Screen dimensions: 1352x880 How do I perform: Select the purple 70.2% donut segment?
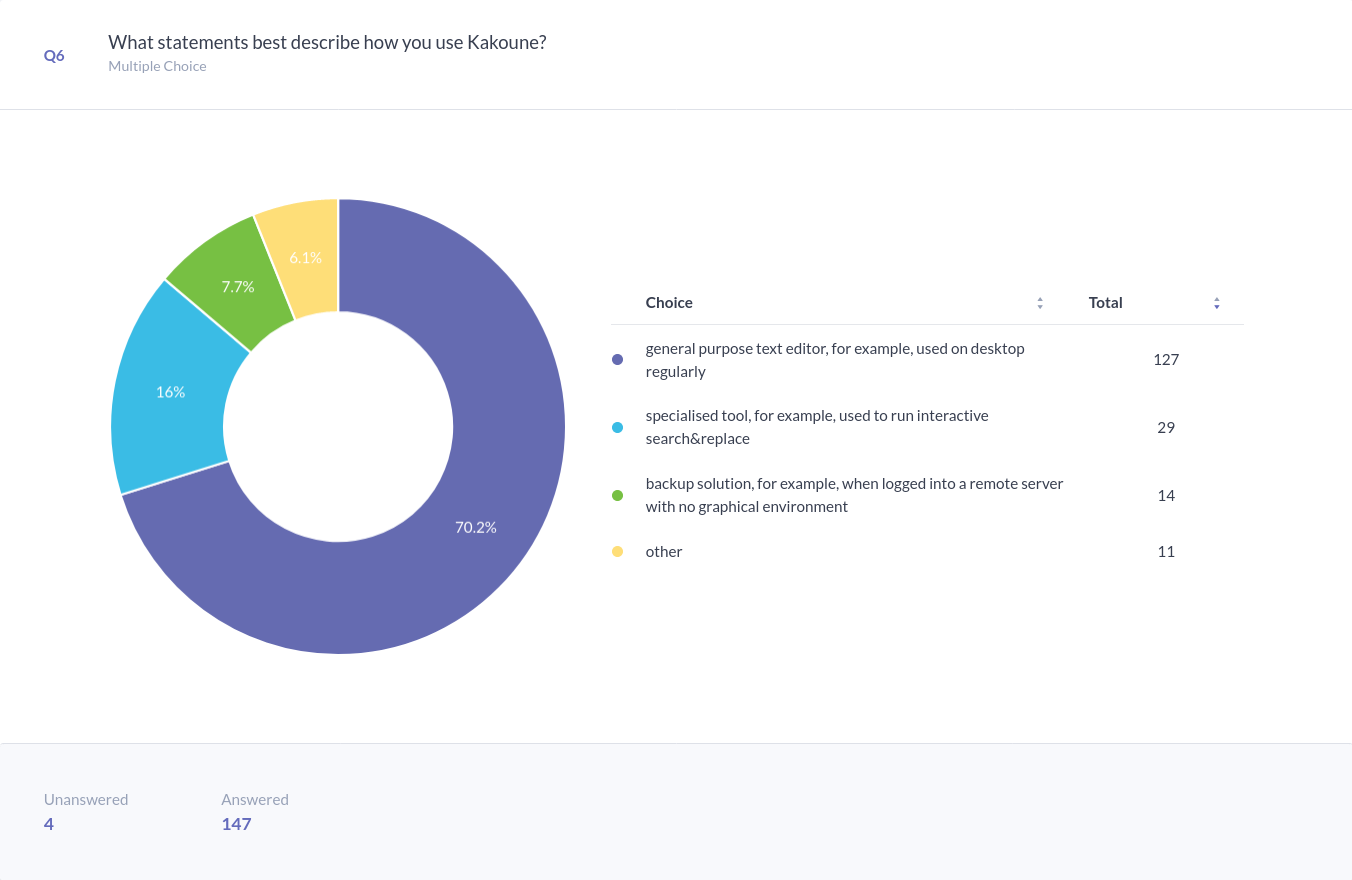(476, 527)
